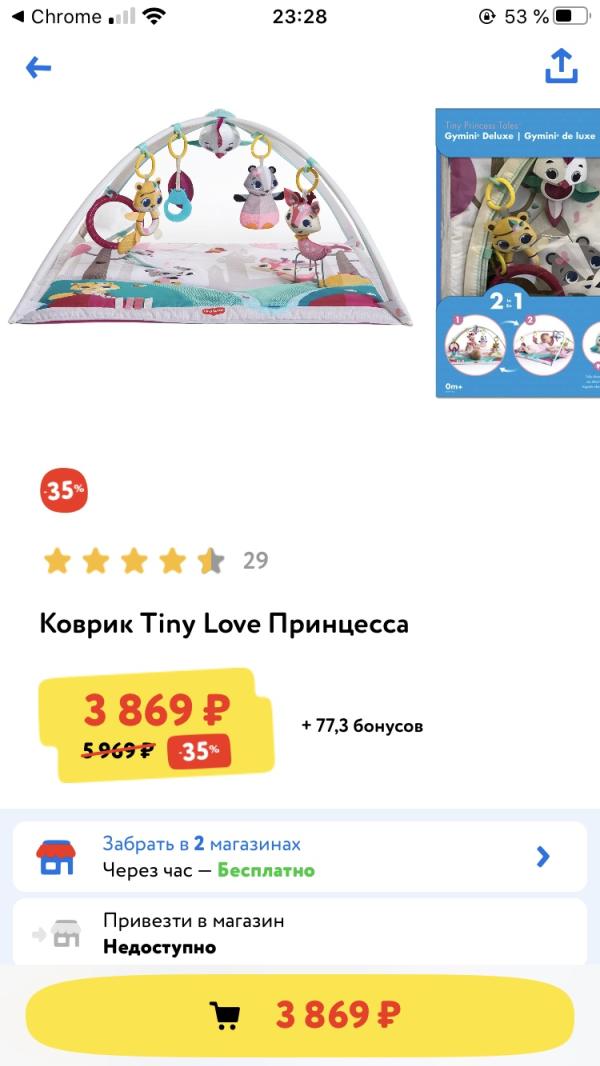Screen dimensions: 600x1066
Task: Tap the '+ 77,3 бонусов' label
Action: coord(362,726)
